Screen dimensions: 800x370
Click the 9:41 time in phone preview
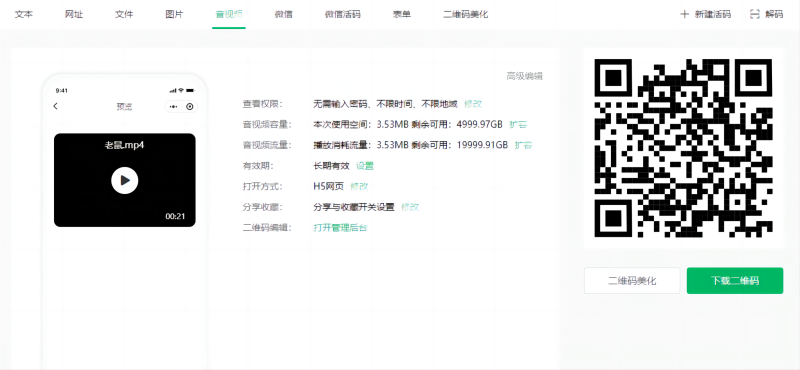click(62, 90)
